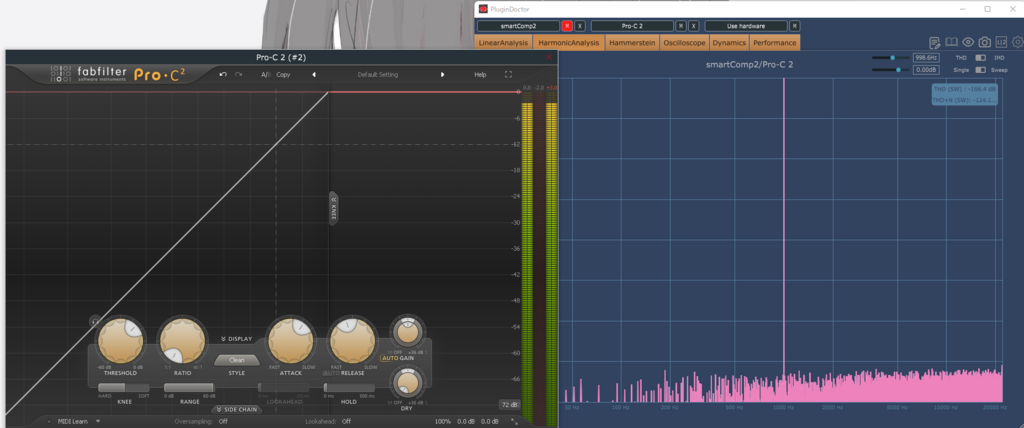This screenshot has height=428, width=1024.
Task: Toggle mute button beside Pro-C 2 slot
Action: (680, 26)
